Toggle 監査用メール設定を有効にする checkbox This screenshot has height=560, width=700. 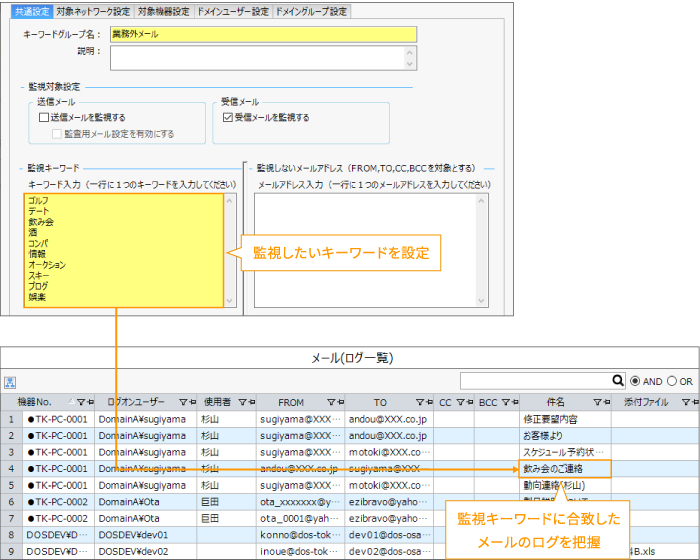tap(57, 134)
